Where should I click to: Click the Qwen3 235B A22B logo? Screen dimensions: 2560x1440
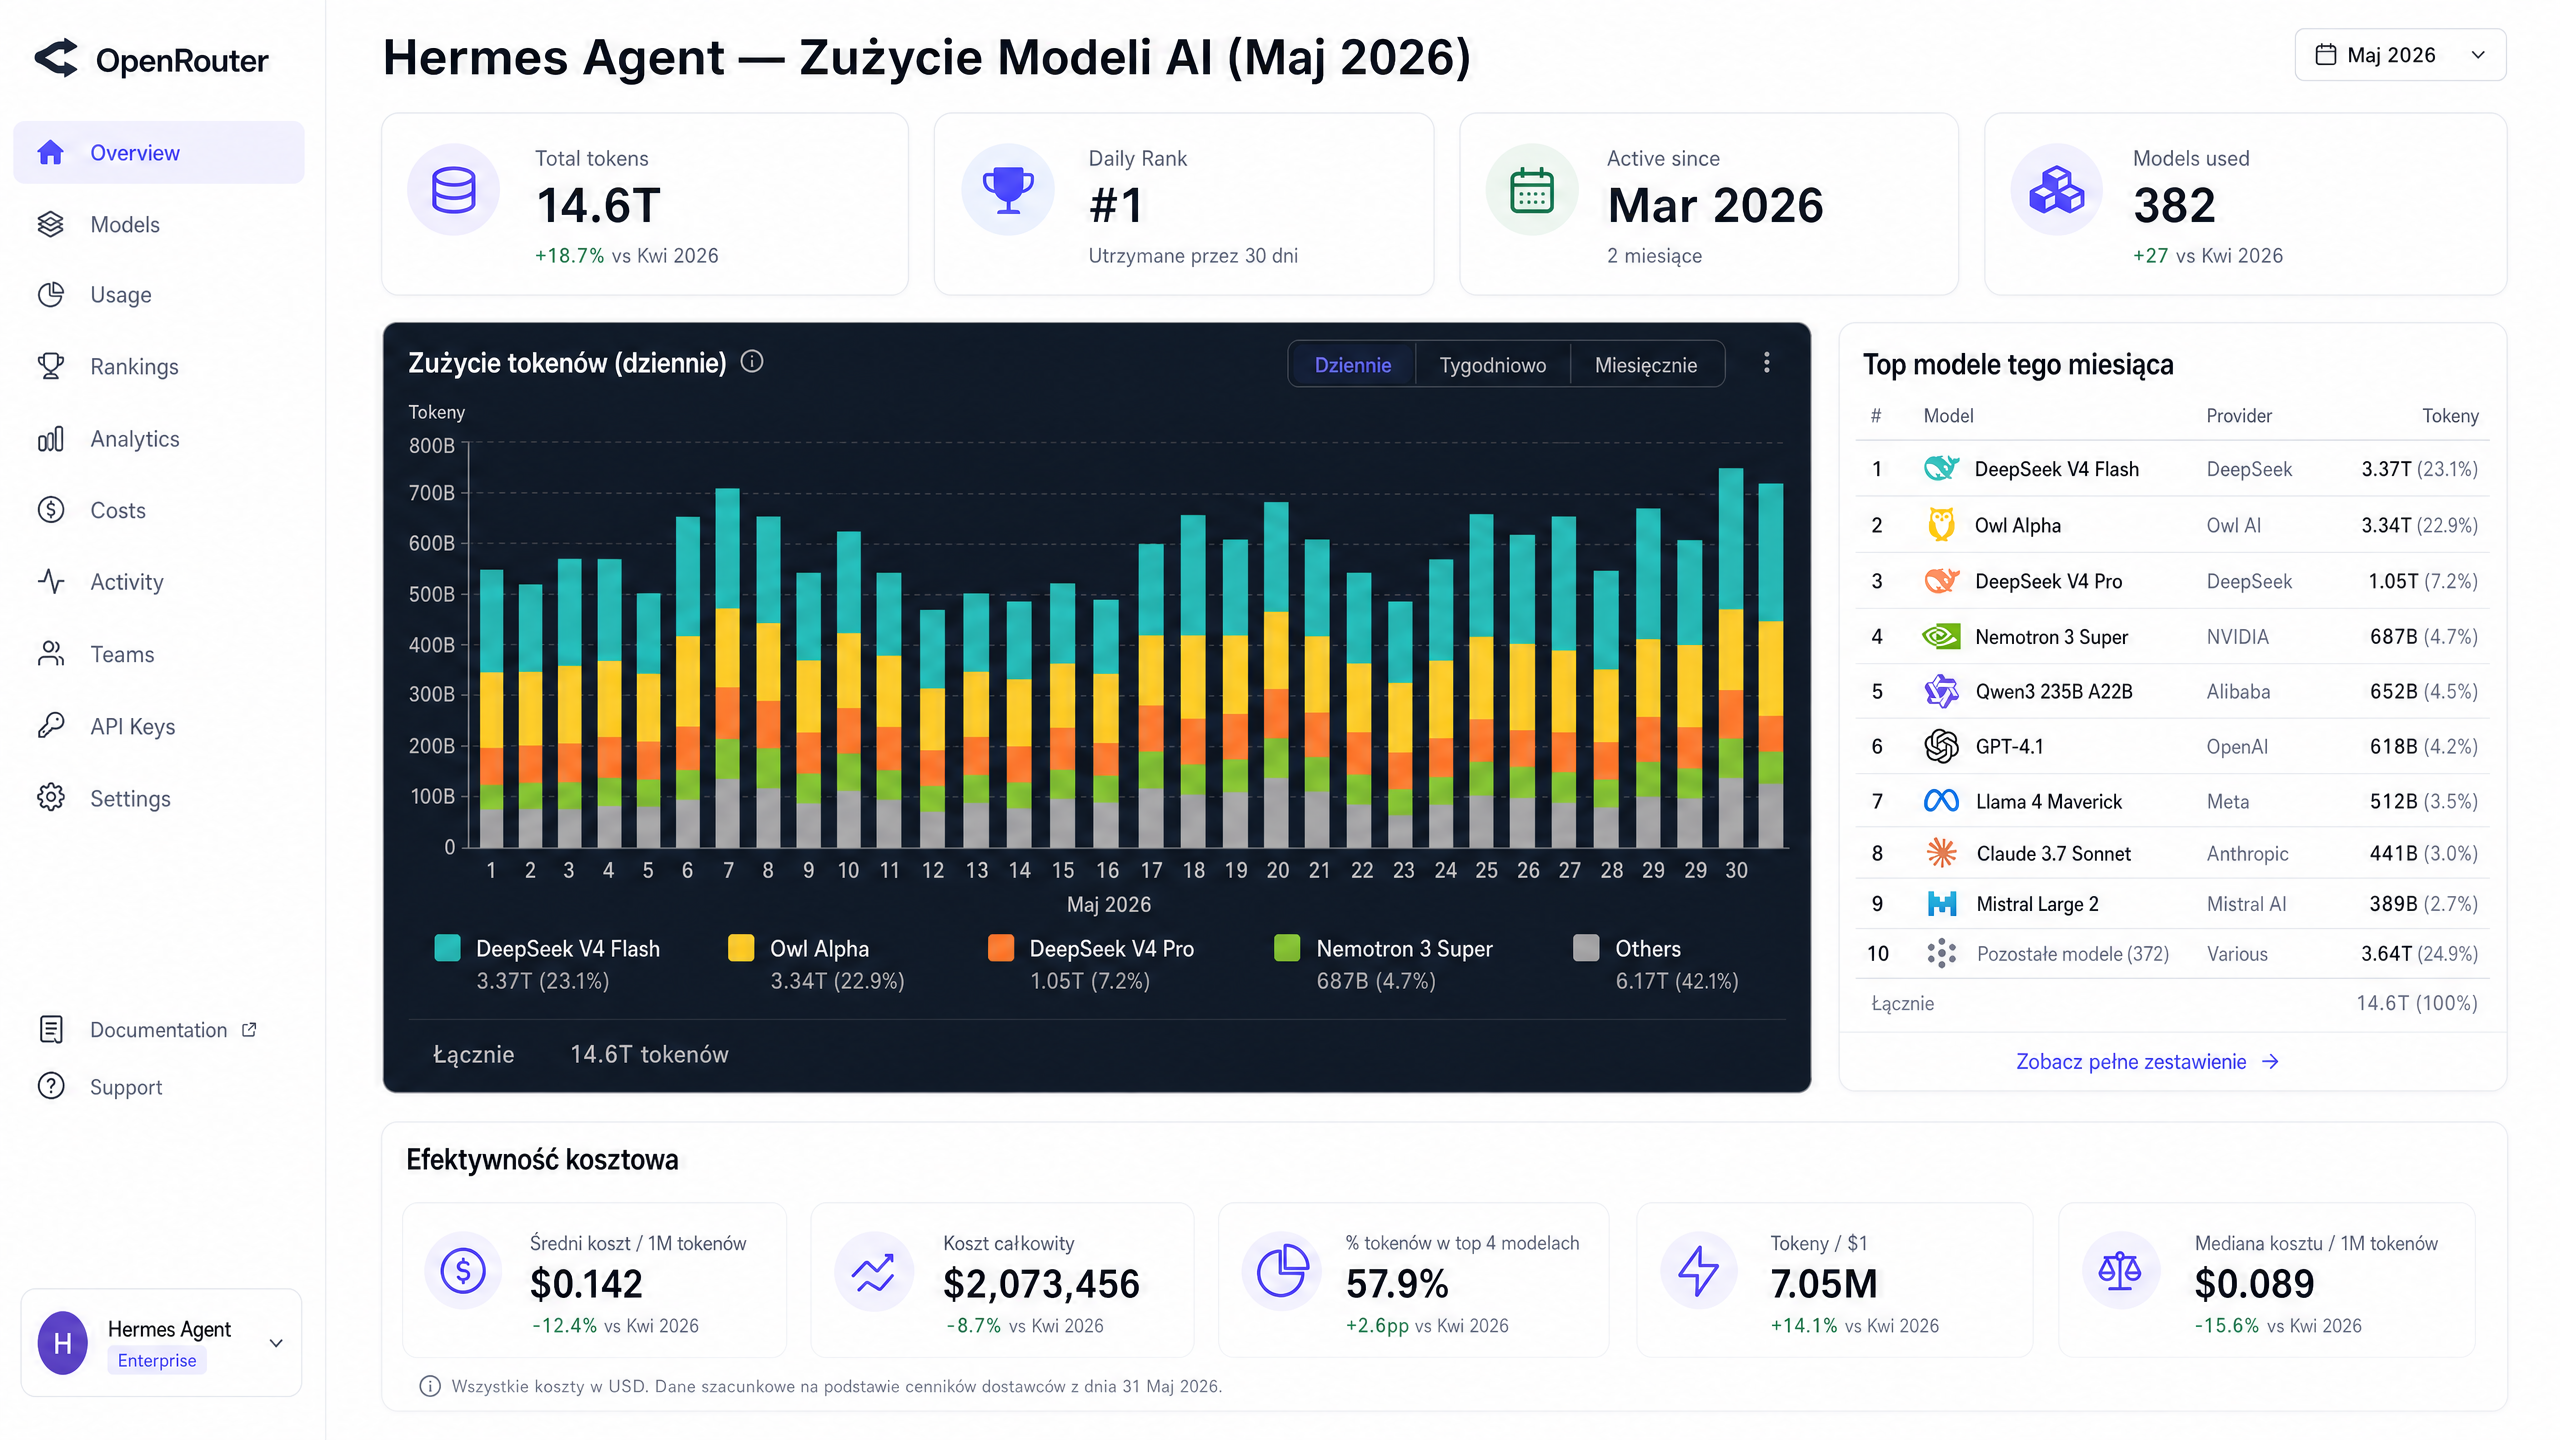(x=1941, y=691)
